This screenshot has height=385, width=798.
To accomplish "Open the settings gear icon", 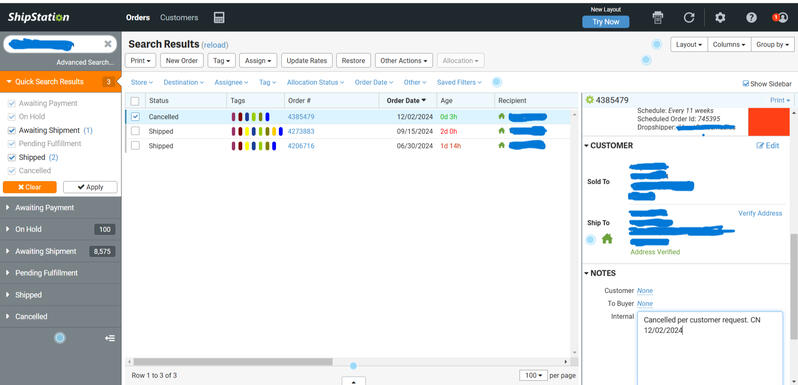I will [720, 17].
